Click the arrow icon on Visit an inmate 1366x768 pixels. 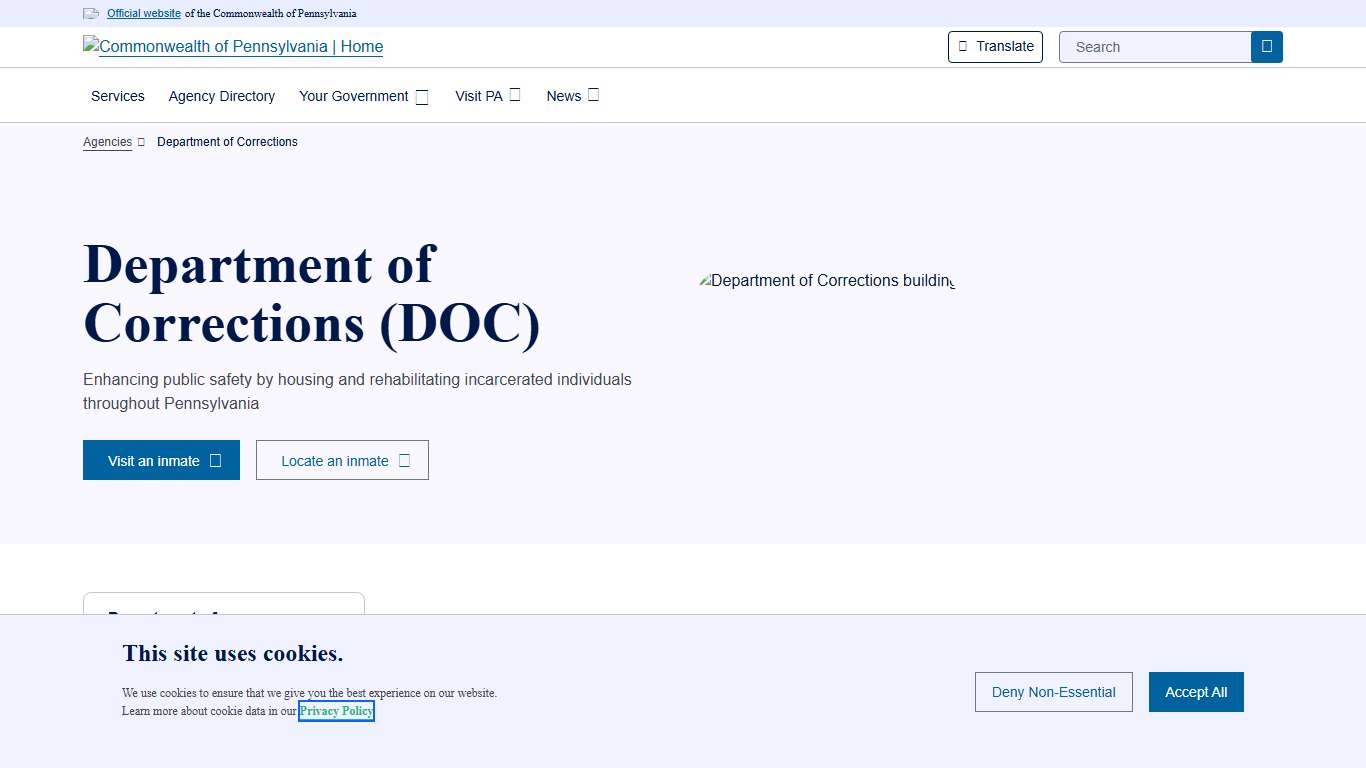click(x=215, y=461)
